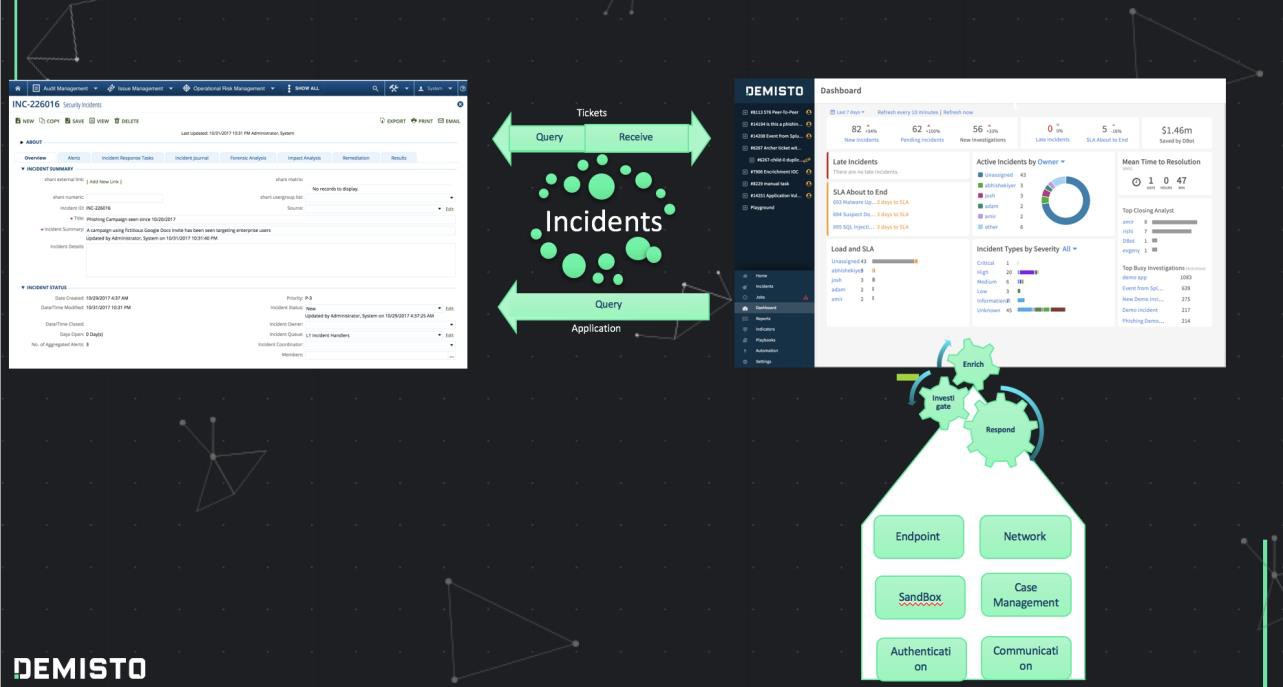Close the INC-226016 record with the X icon
The height and width of the screenshot is (687, 1283).
point(460,104)
